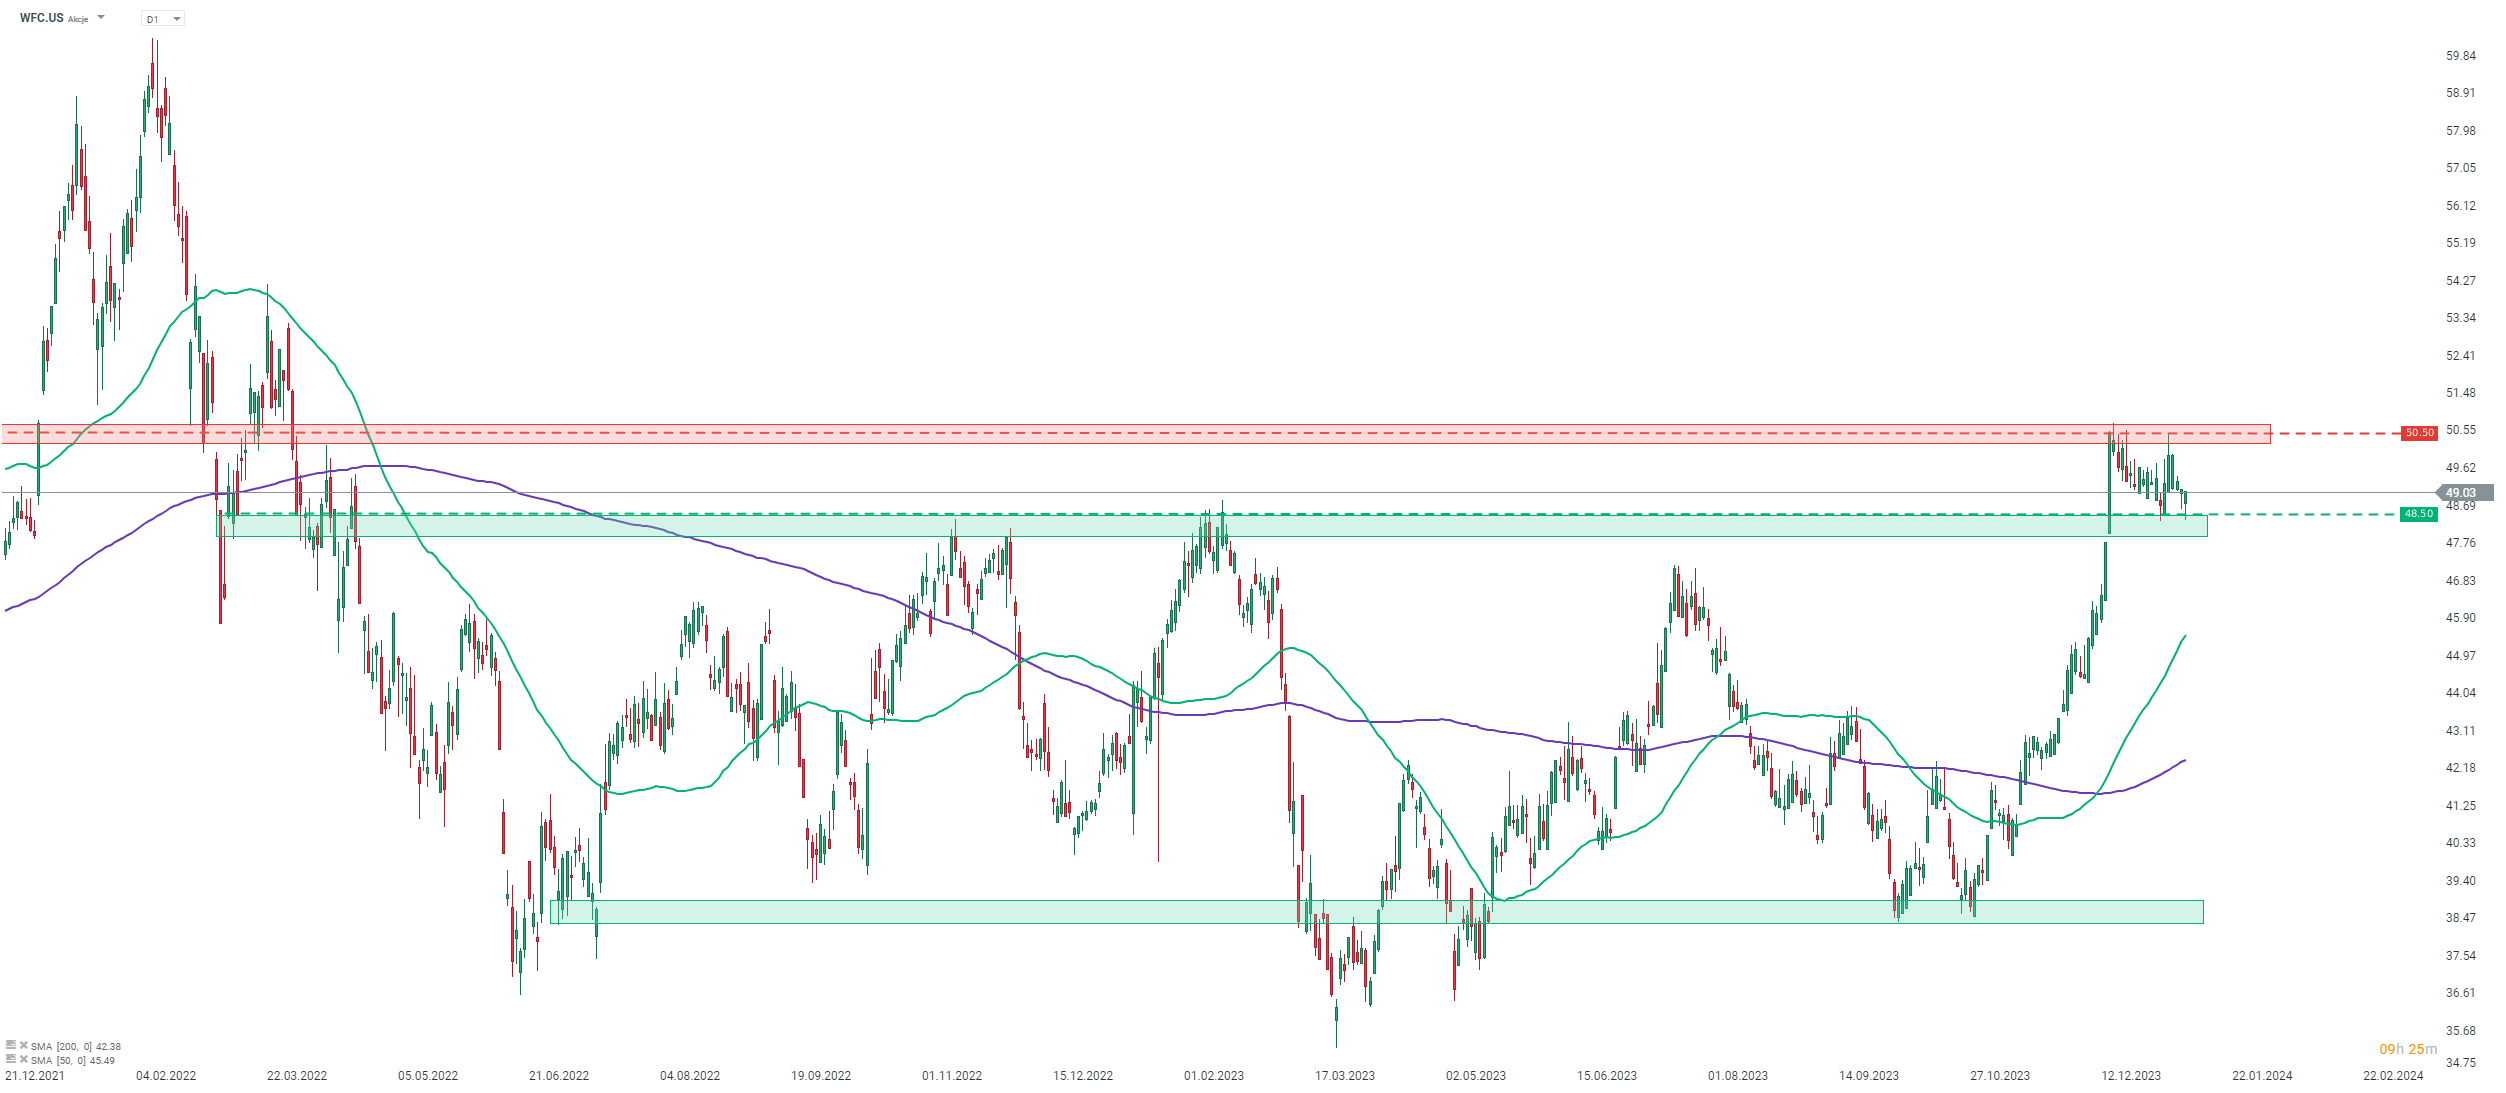This screenshot has width=2506, height=1093.
Task: Click the 09h 25m candle countdown timer
Action: (2408, 1049)
